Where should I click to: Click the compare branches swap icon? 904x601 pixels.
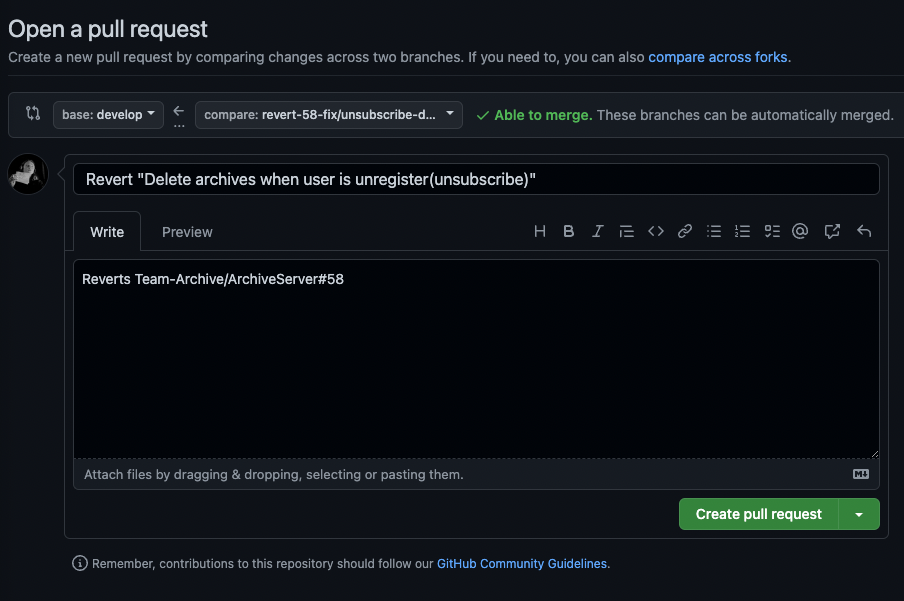(33, 114)
